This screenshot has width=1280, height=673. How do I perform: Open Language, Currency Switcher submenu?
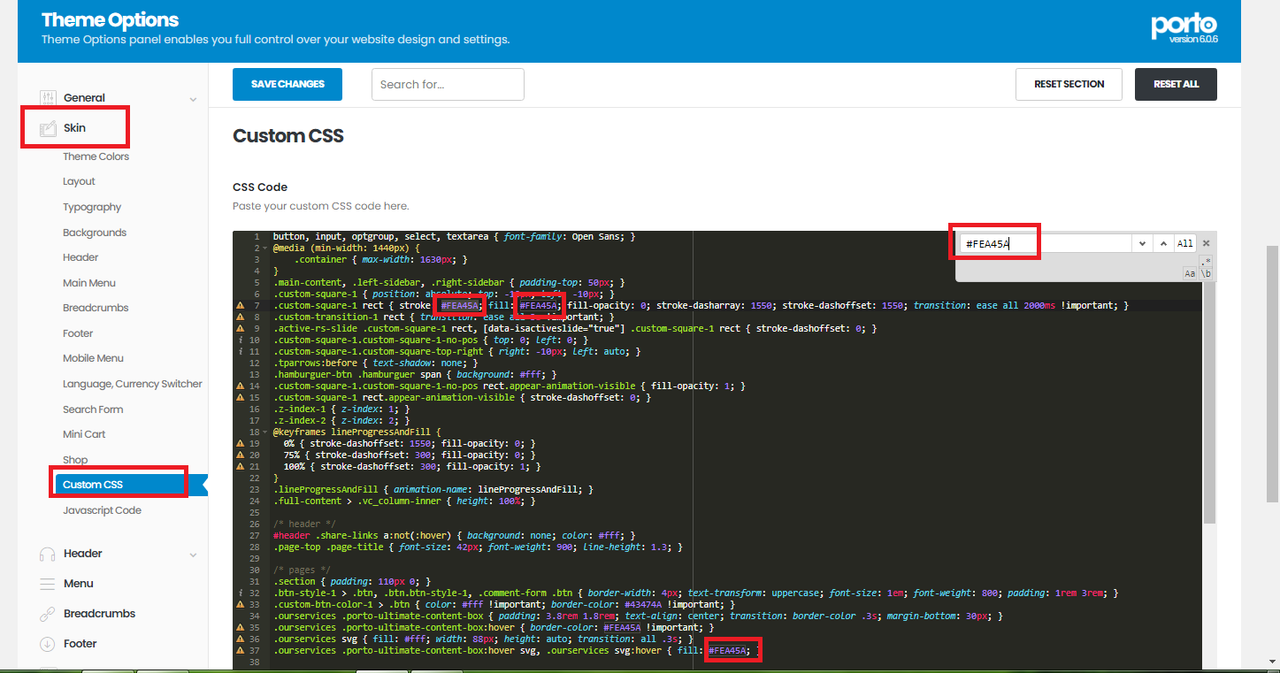tap(133, 384)
